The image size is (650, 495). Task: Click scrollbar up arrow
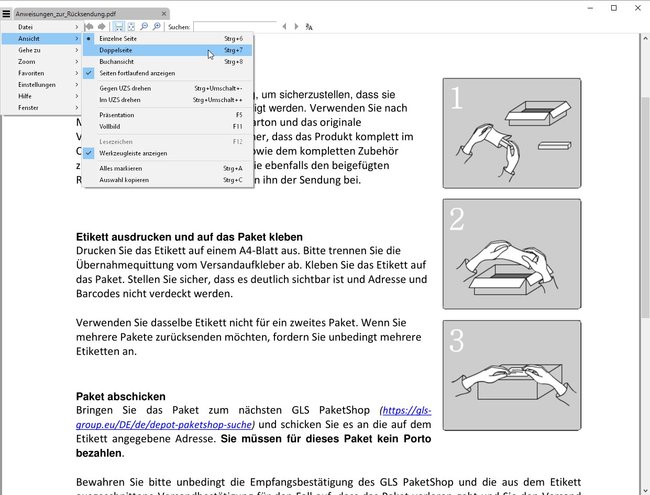[645, 39]
